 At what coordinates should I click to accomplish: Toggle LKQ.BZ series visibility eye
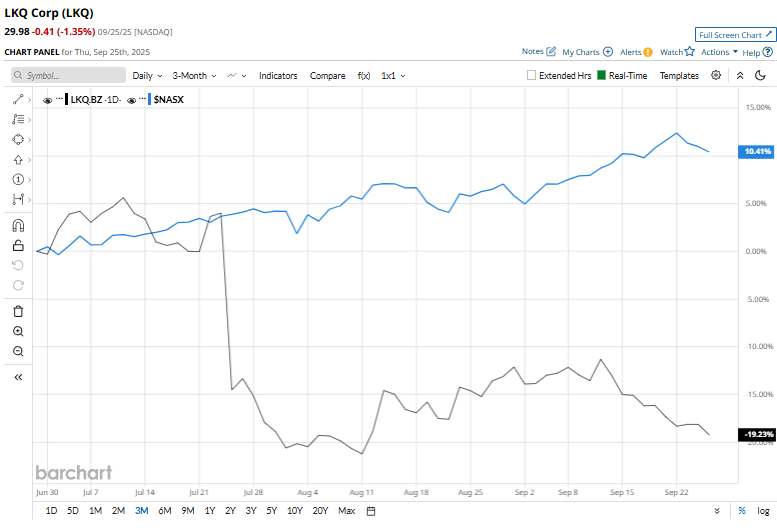(48, 101)
